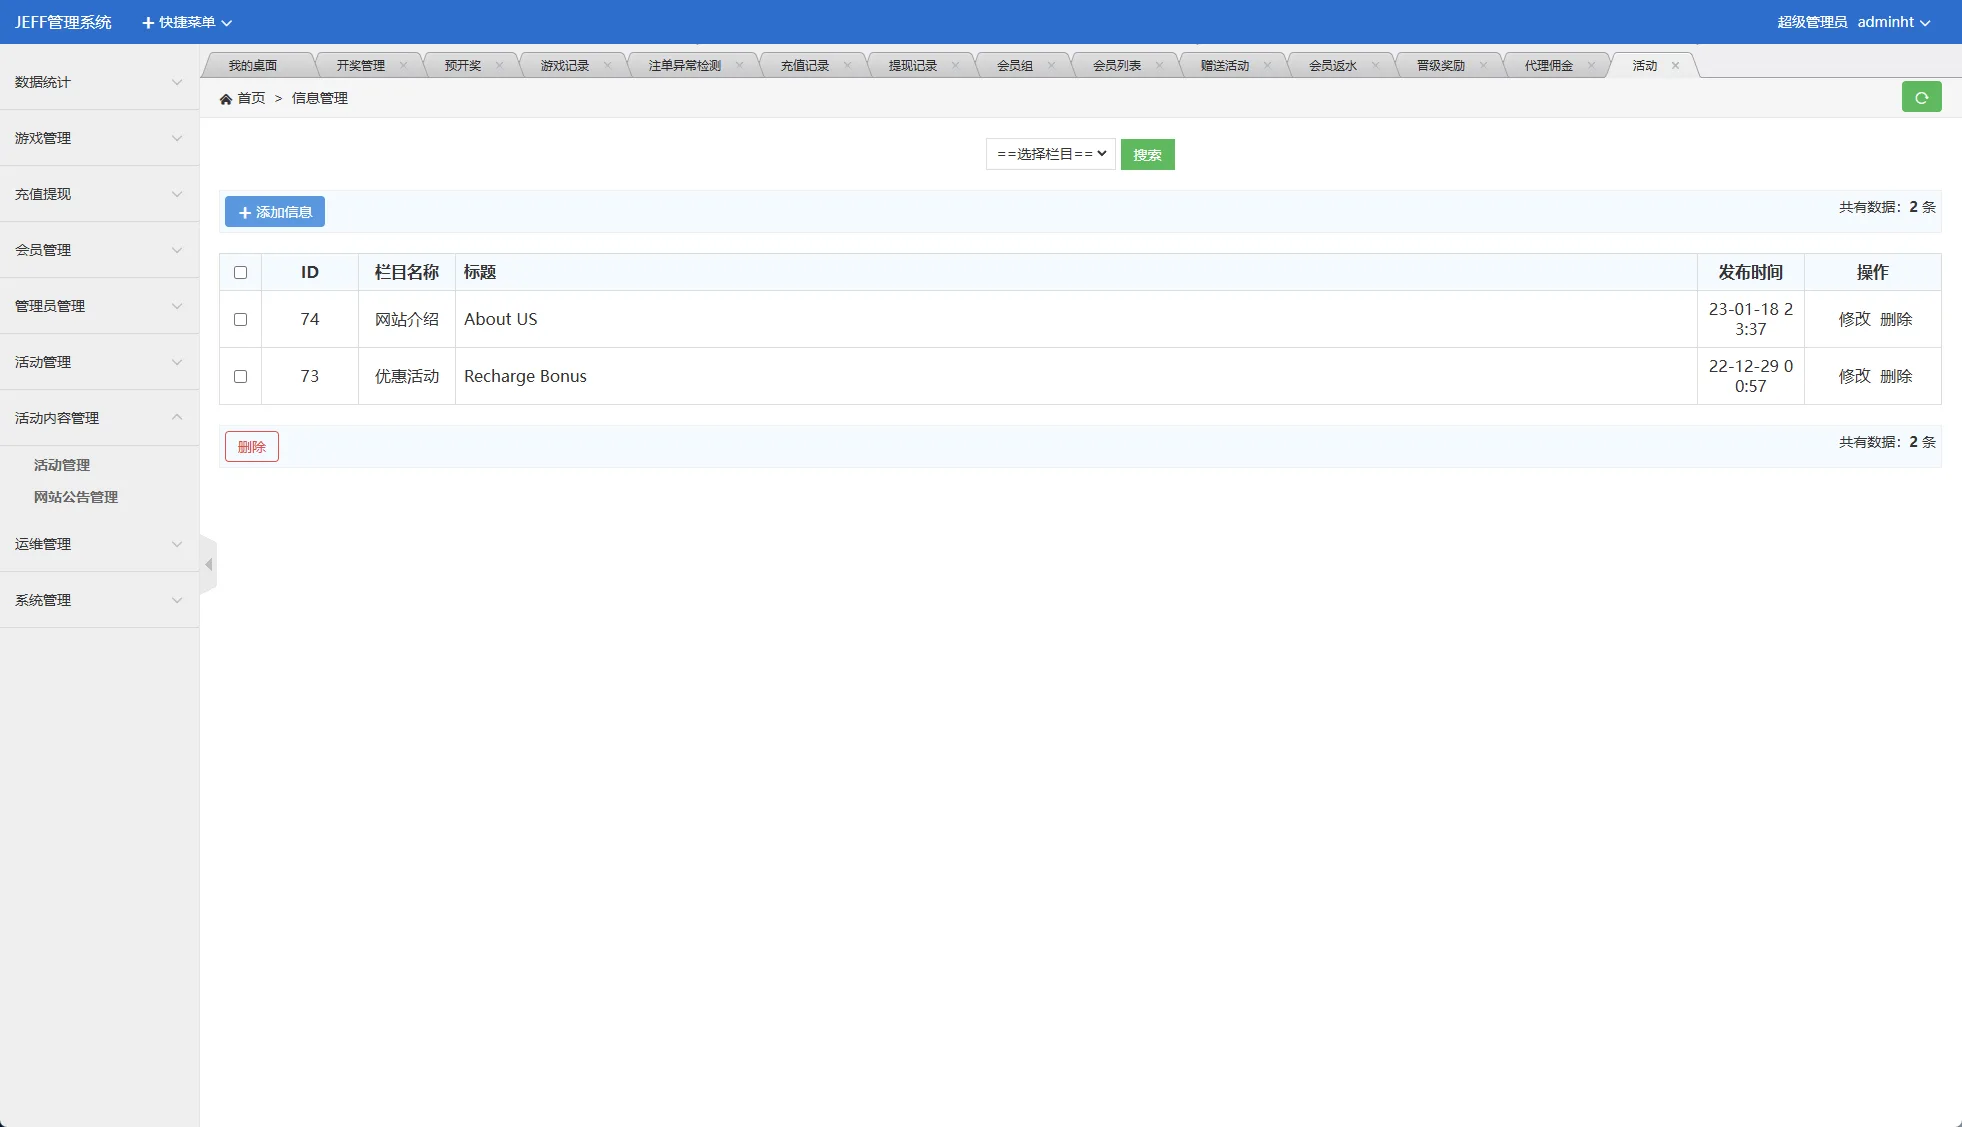
Task: Click 修改 for the About US row
Action: 1853,319
